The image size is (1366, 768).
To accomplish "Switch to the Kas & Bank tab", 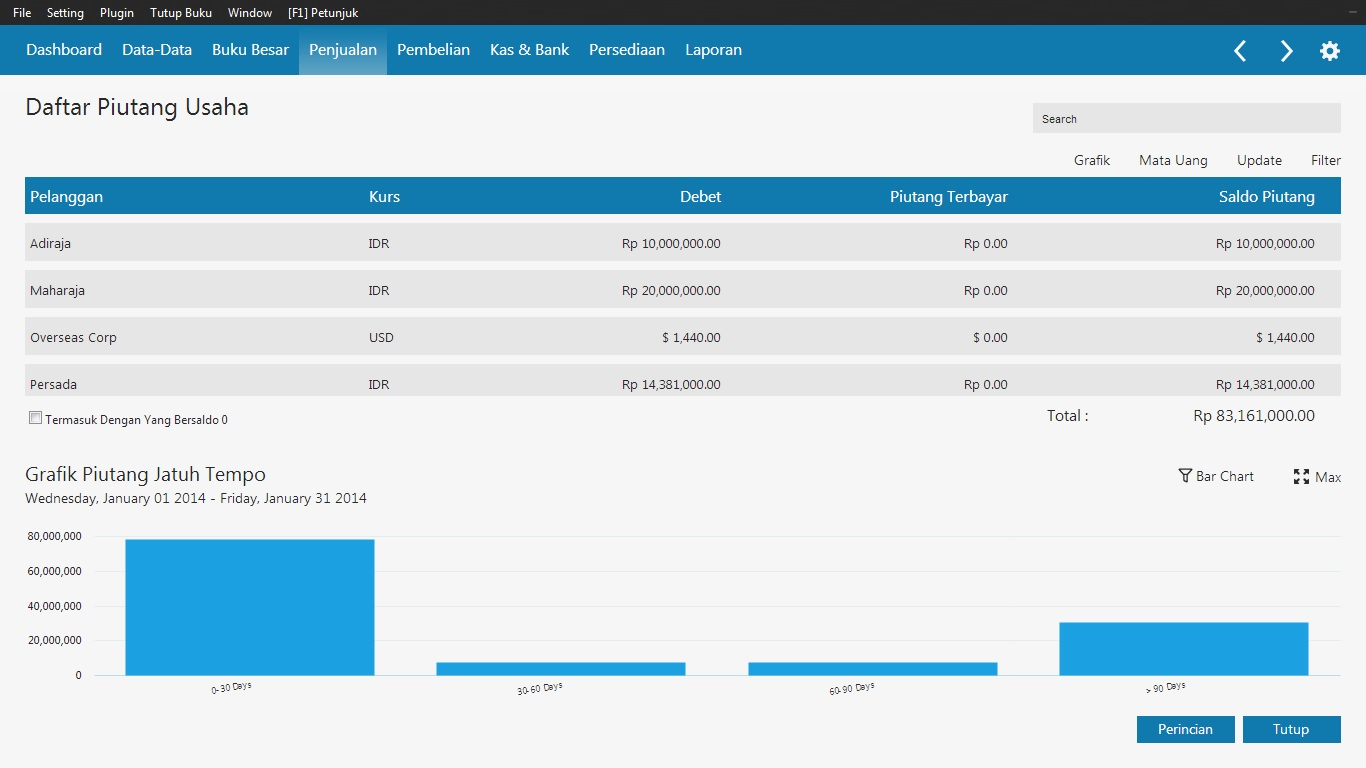I will [529, 50].
